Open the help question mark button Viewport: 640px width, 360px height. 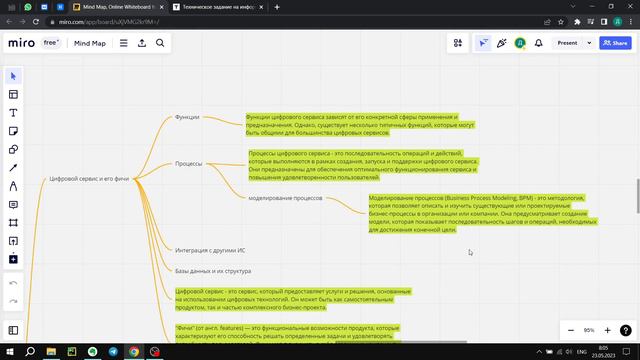pos(625,330)
